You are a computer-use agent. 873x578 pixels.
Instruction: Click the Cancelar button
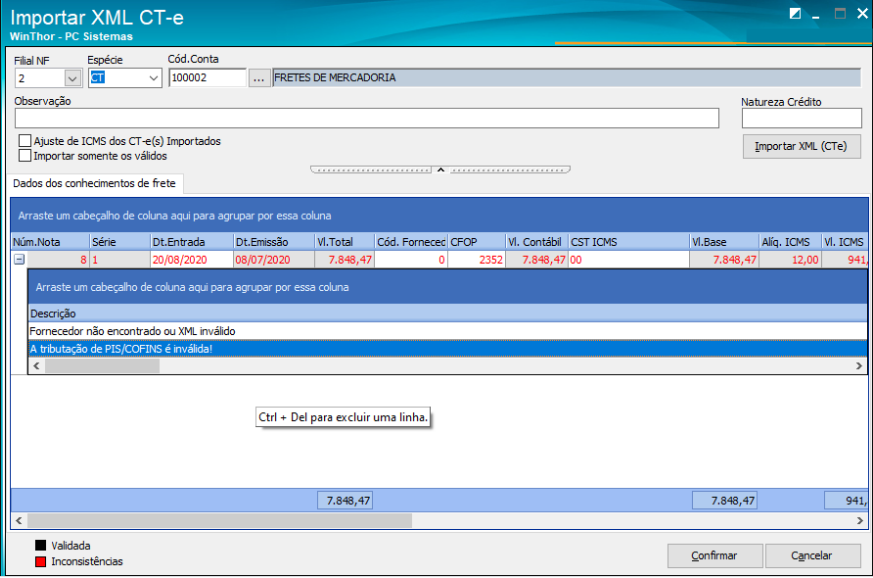(812, 555)
